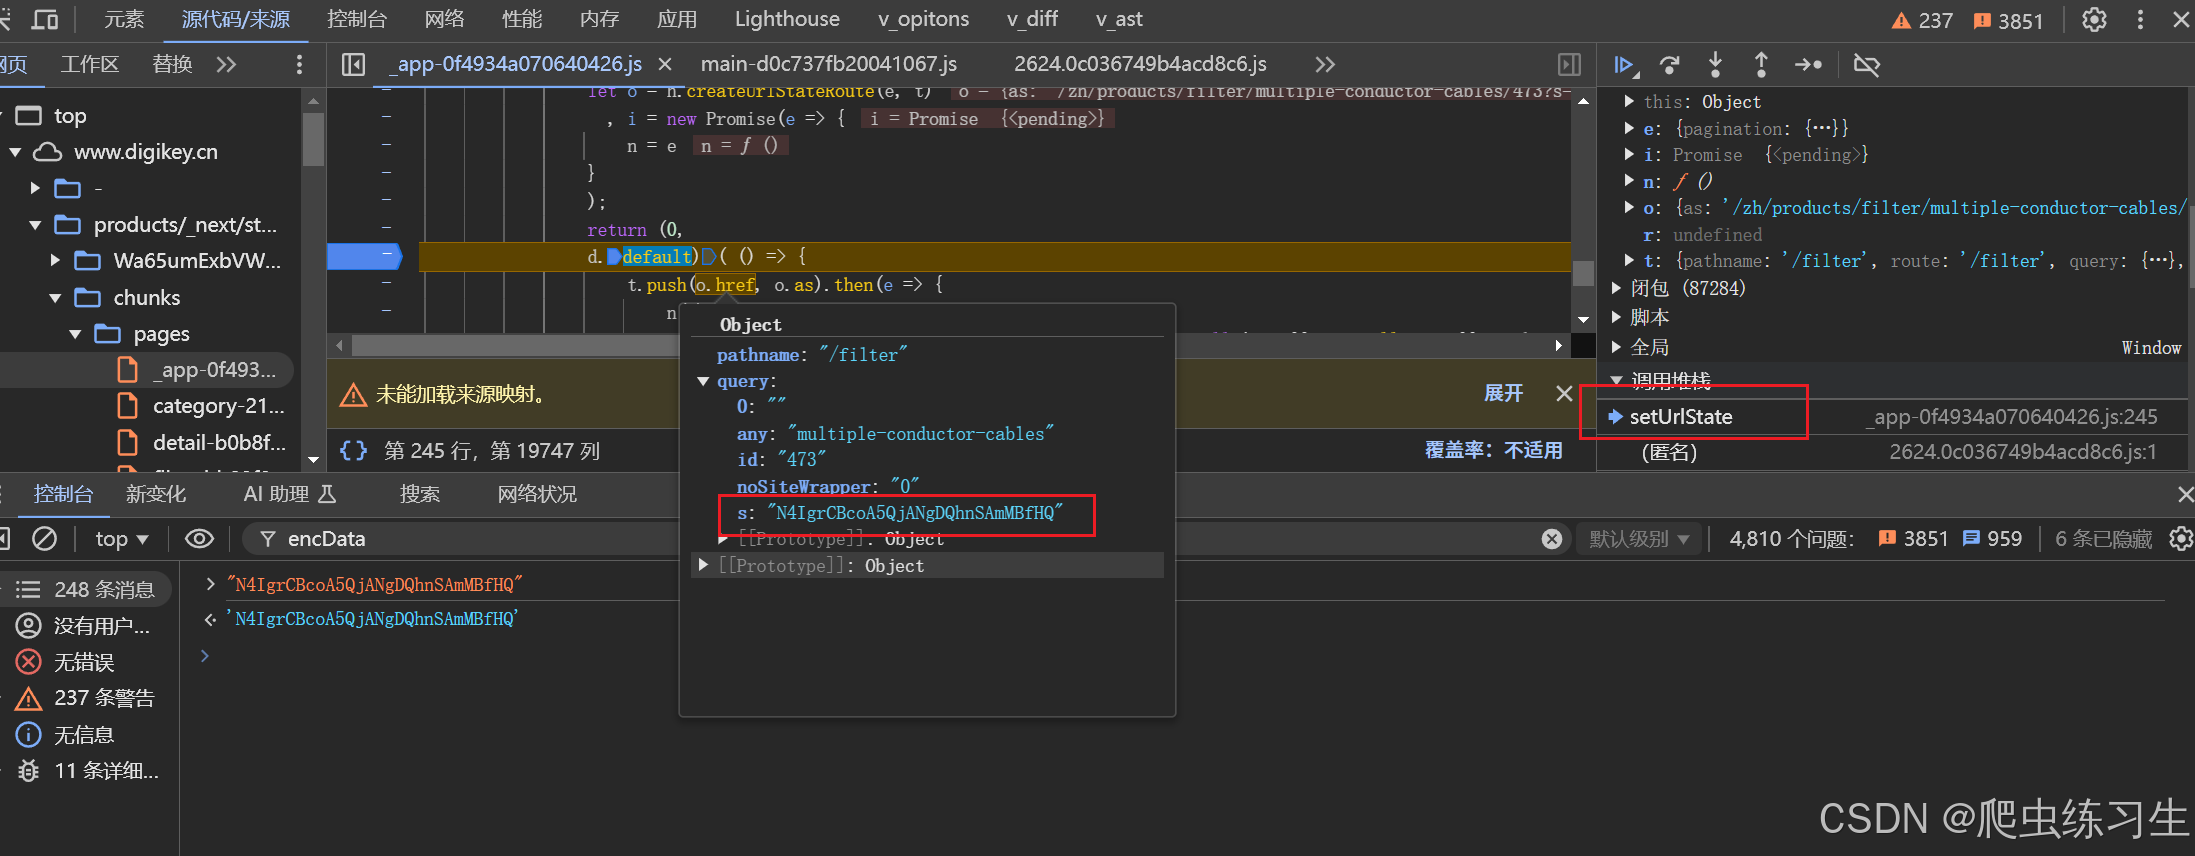Step over next function call
Image resolution: width=2195 pixels, height=856 pixels.
click(x=1669, y=65)
